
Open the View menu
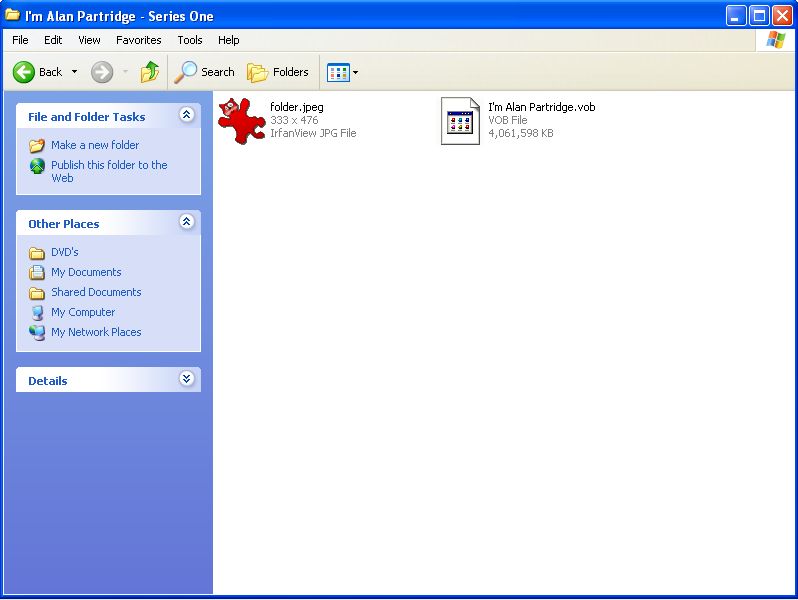[89, 40]
